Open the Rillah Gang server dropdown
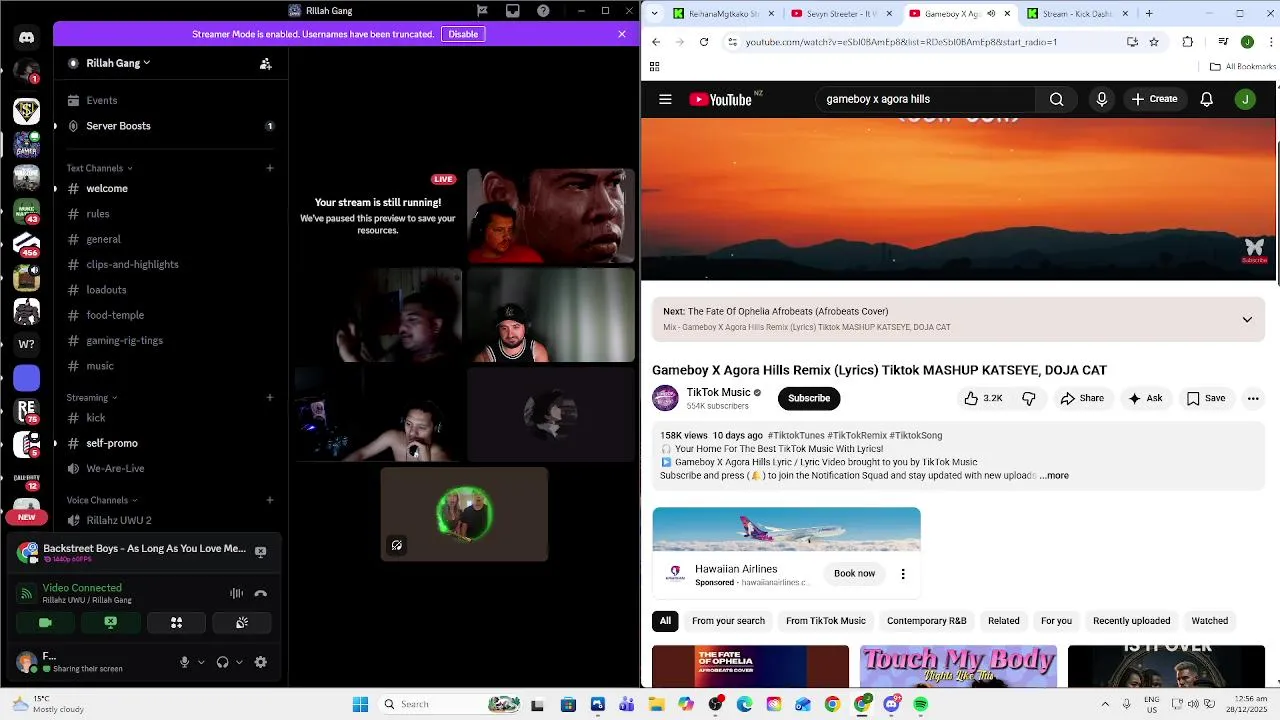 coord(118,63)
